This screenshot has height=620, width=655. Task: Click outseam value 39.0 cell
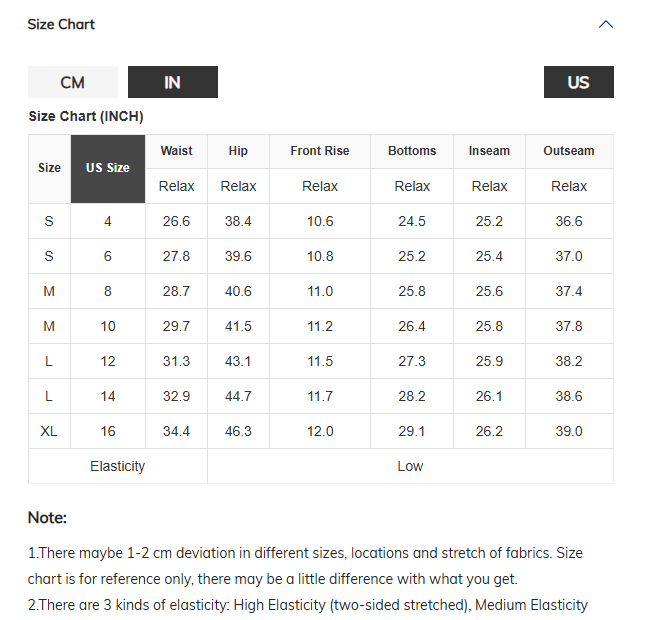pyautogui.click(x=569, y=431)
